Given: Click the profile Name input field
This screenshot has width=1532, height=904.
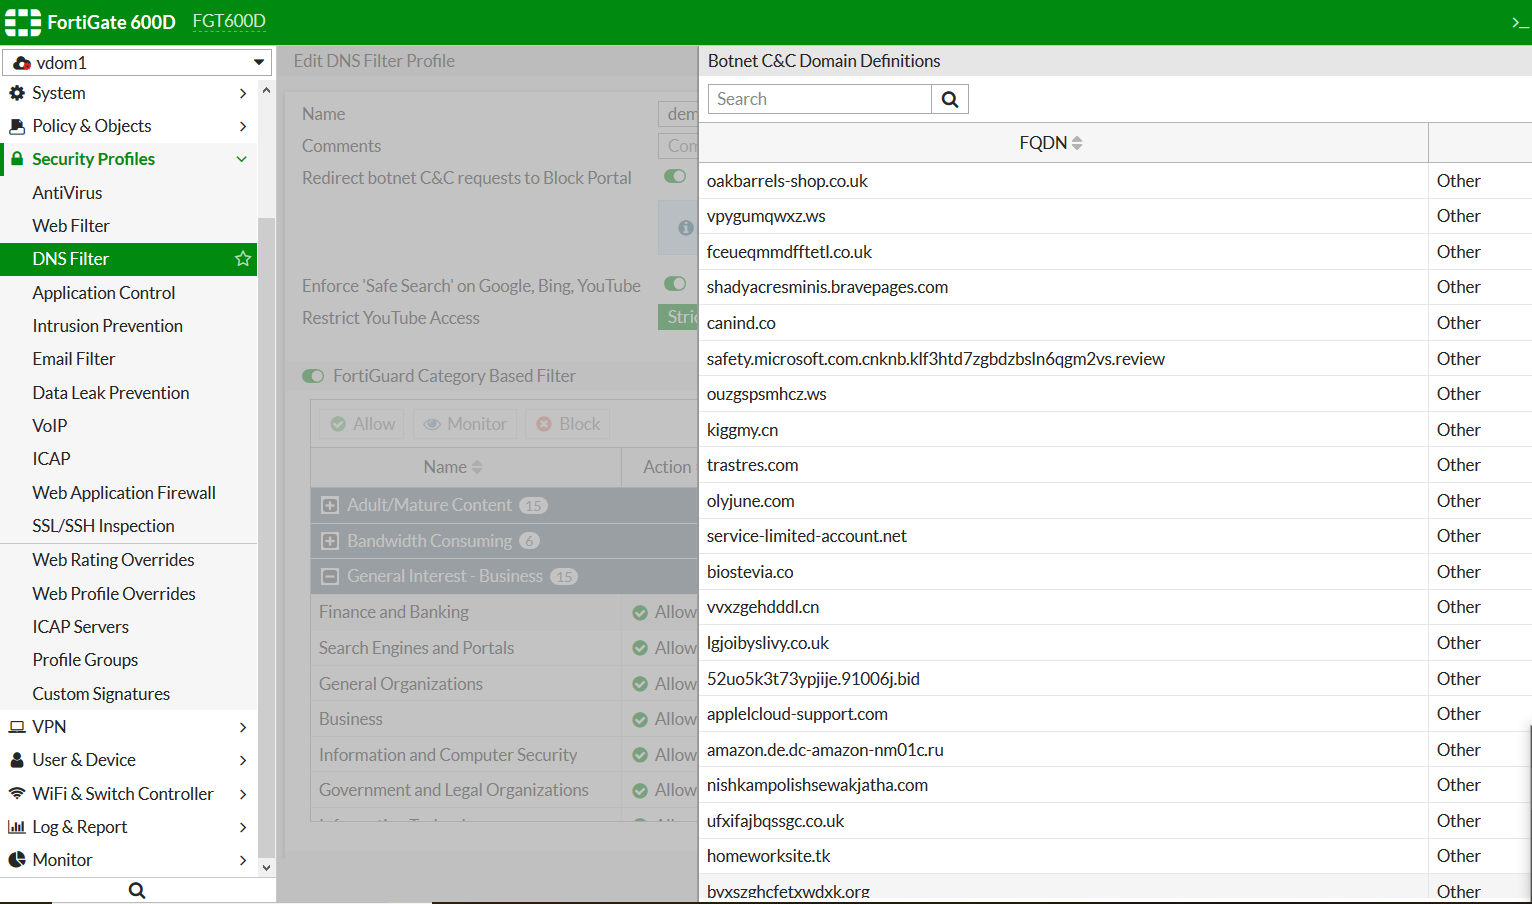Looking at the screenshot, I should point(678,114).
